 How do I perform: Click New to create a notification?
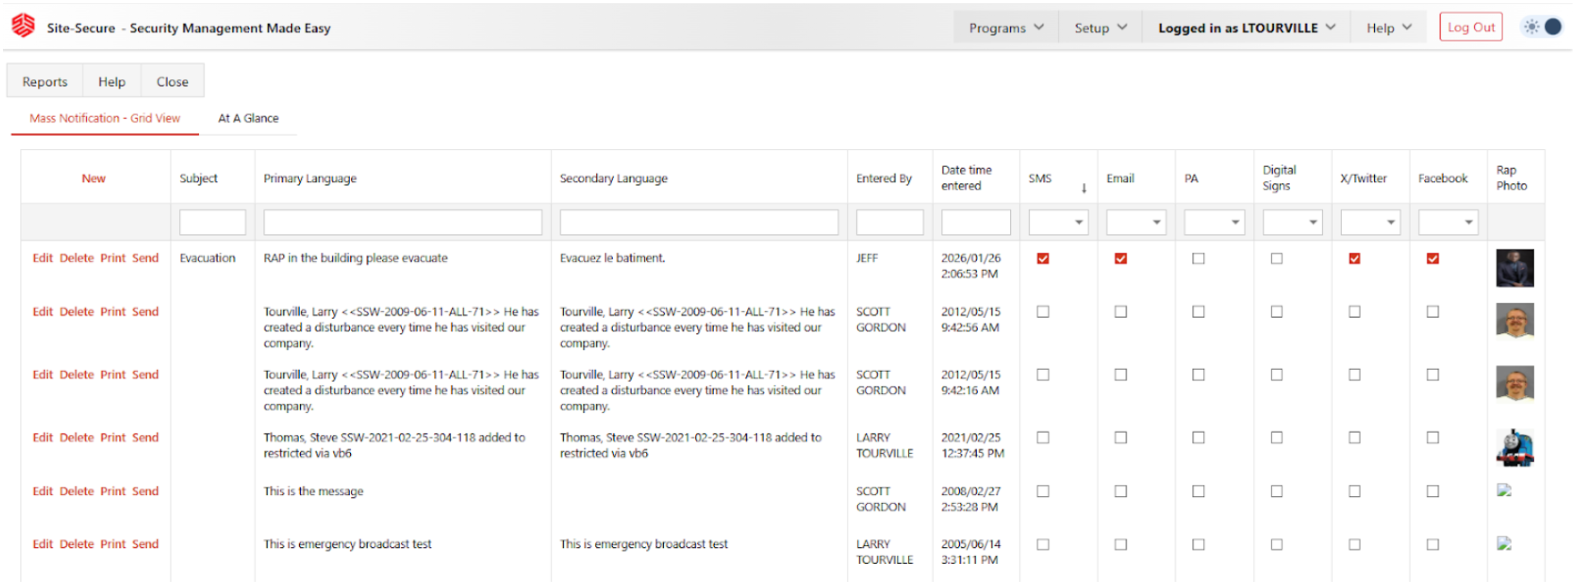click(93, 179)
